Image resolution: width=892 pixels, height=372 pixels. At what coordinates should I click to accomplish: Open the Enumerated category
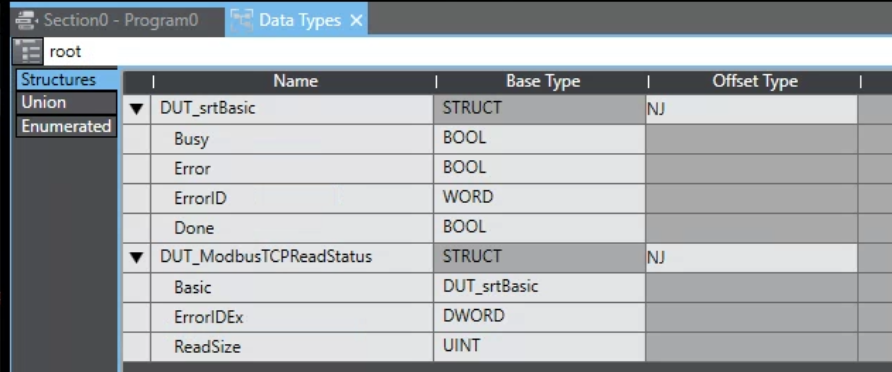[x=66, y=126]
